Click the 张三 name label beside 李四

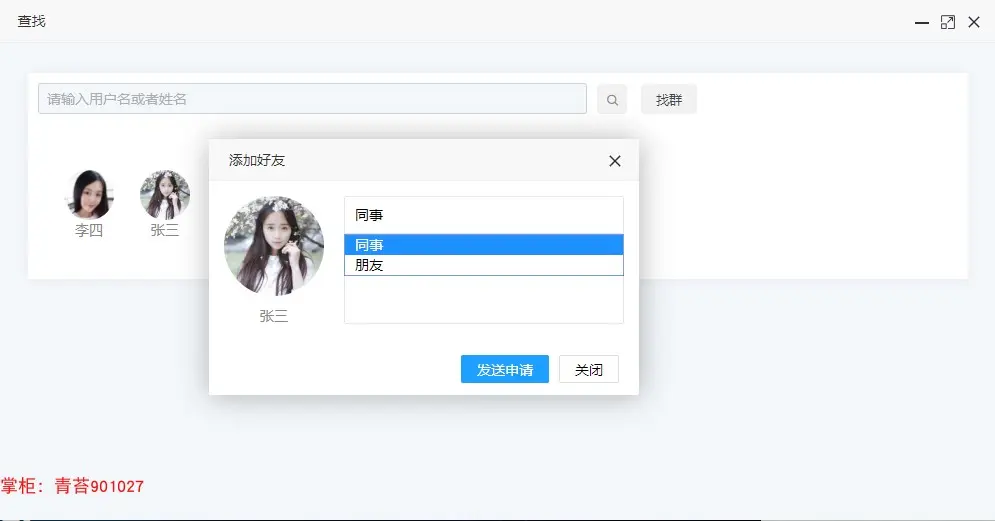tap(164, 230)
